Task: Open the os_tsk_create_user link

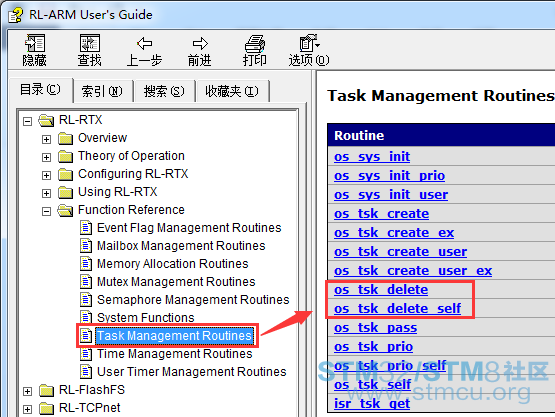Action: click(x=401, y=252)
